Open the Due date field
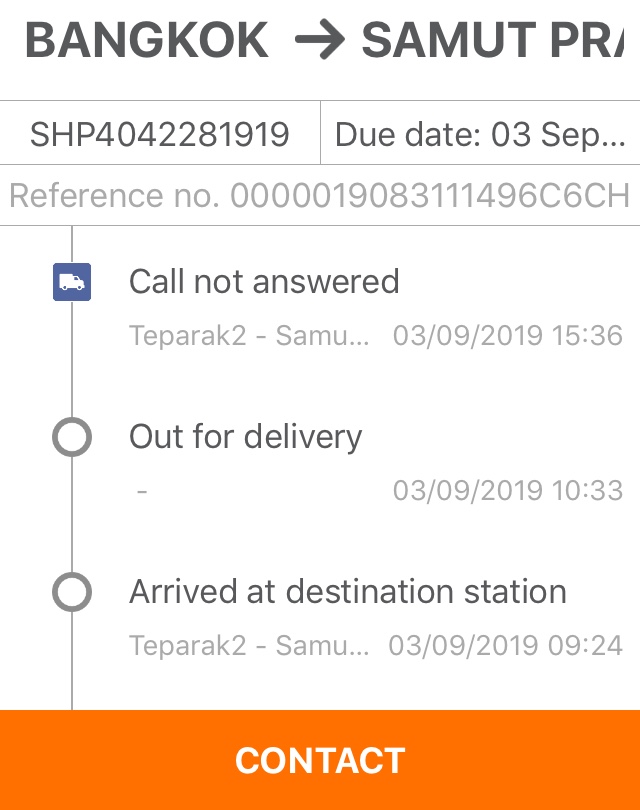The width and height of the screenshot is (640, 810). [480, 134]
